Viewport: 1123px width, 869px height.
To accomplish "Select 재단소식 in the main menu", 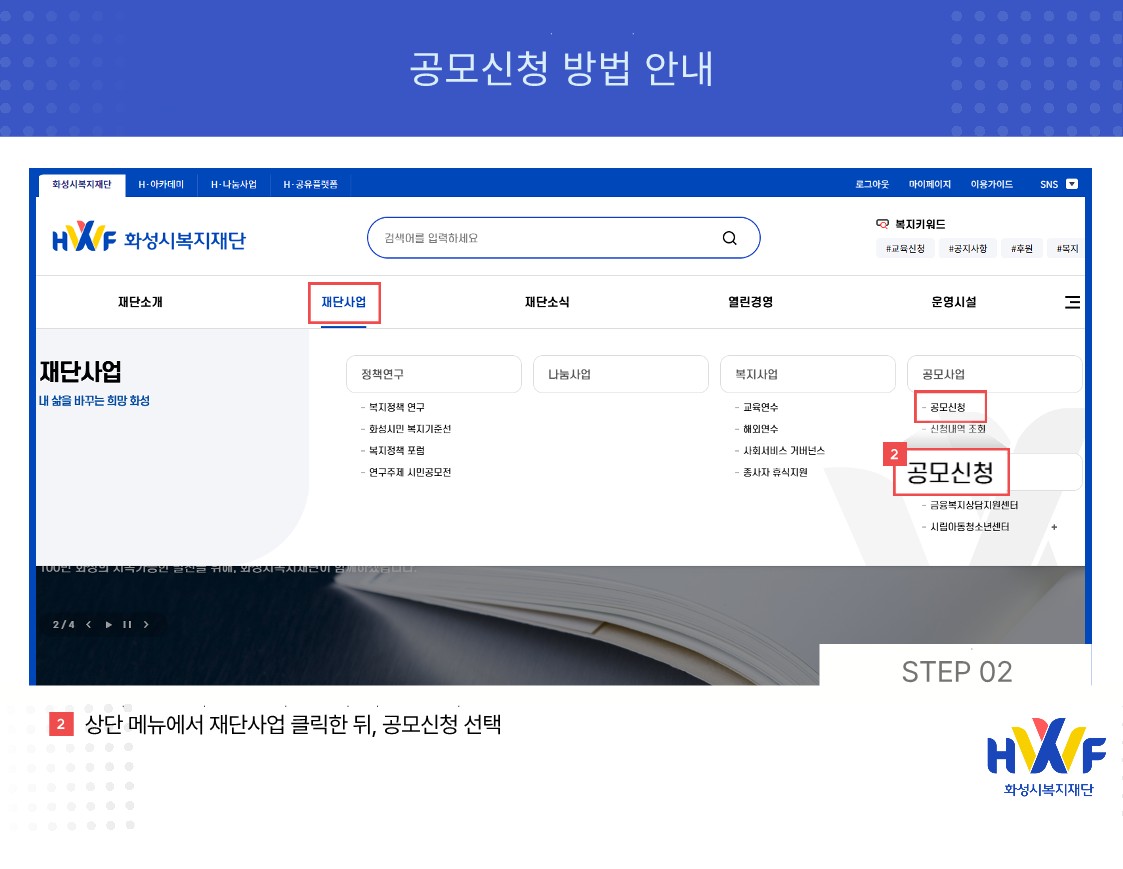I will click(x=547, y=301).
